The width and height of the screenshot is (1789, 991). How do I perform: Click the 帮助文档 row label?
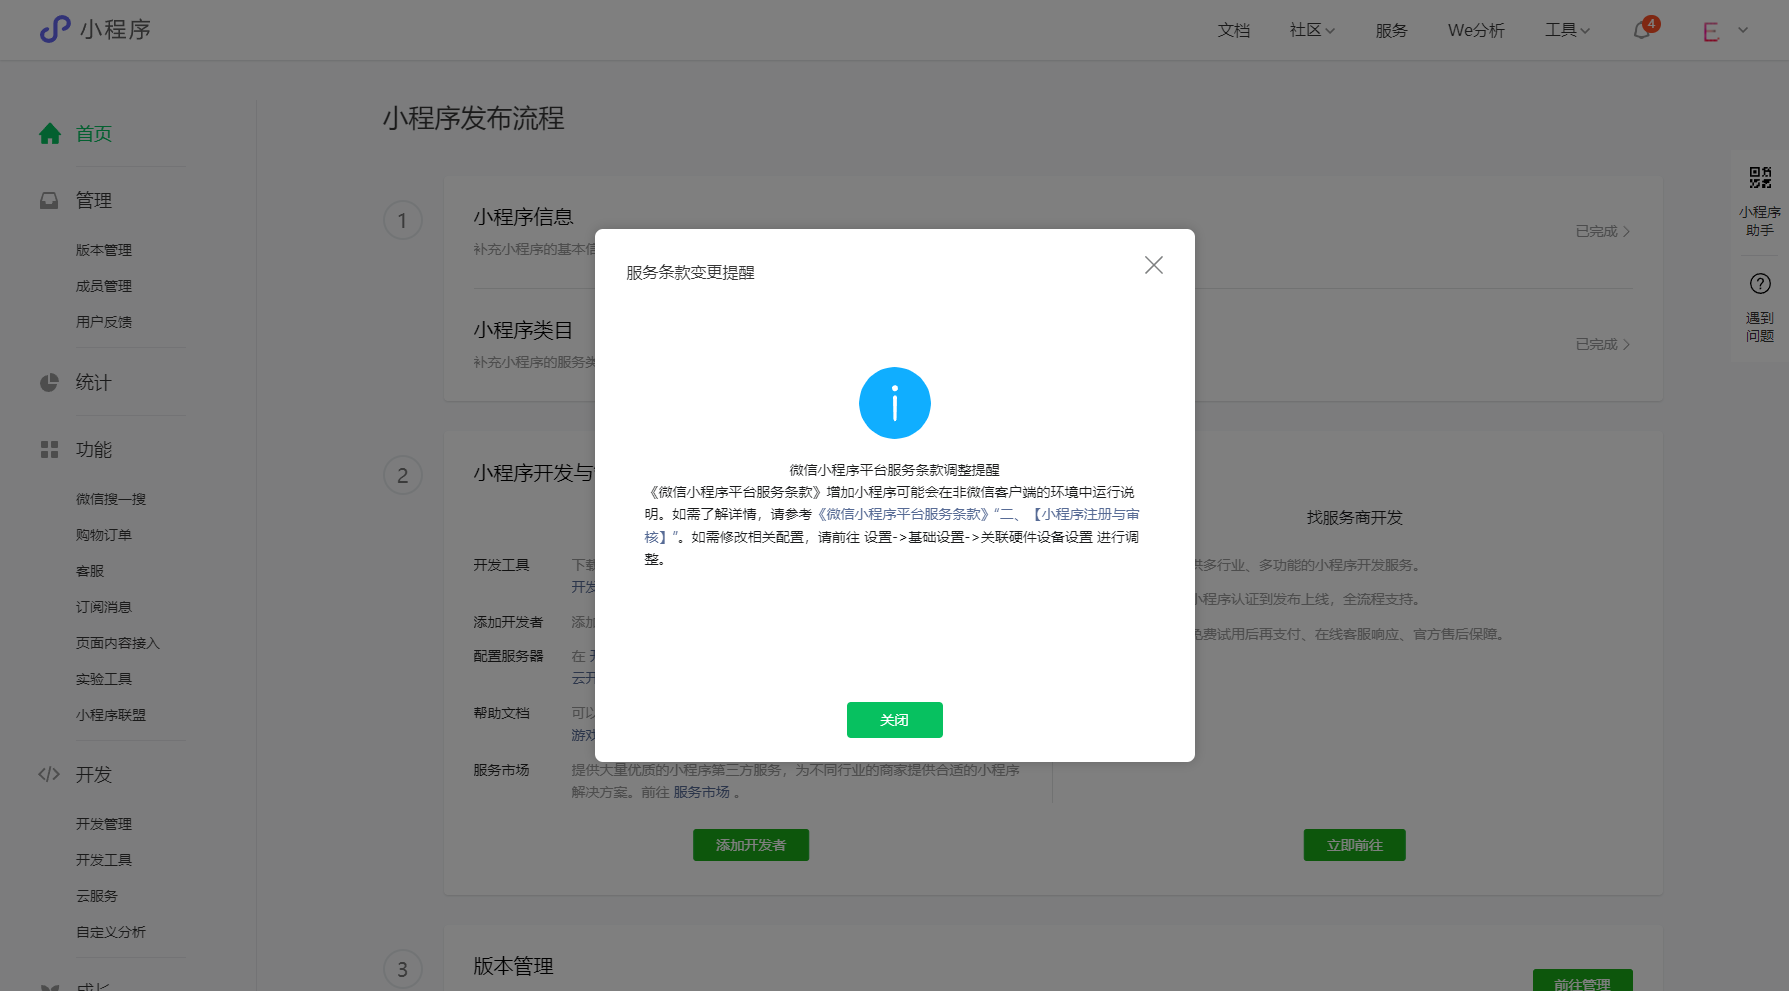(x=501, y=713)
